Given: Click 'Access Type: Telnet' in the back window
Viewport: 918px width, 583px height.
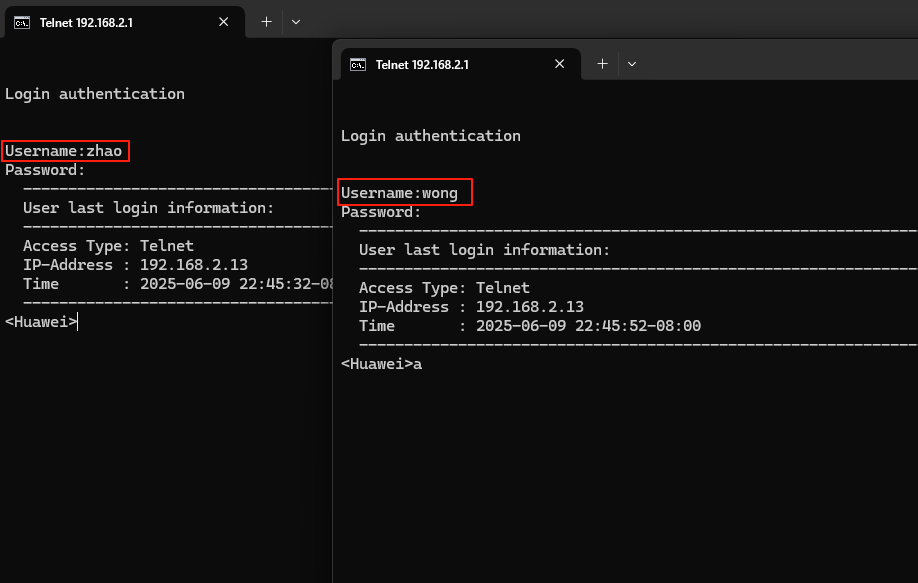Looking at the screenshot, I should pyautogui.click(x=108, y=246).
